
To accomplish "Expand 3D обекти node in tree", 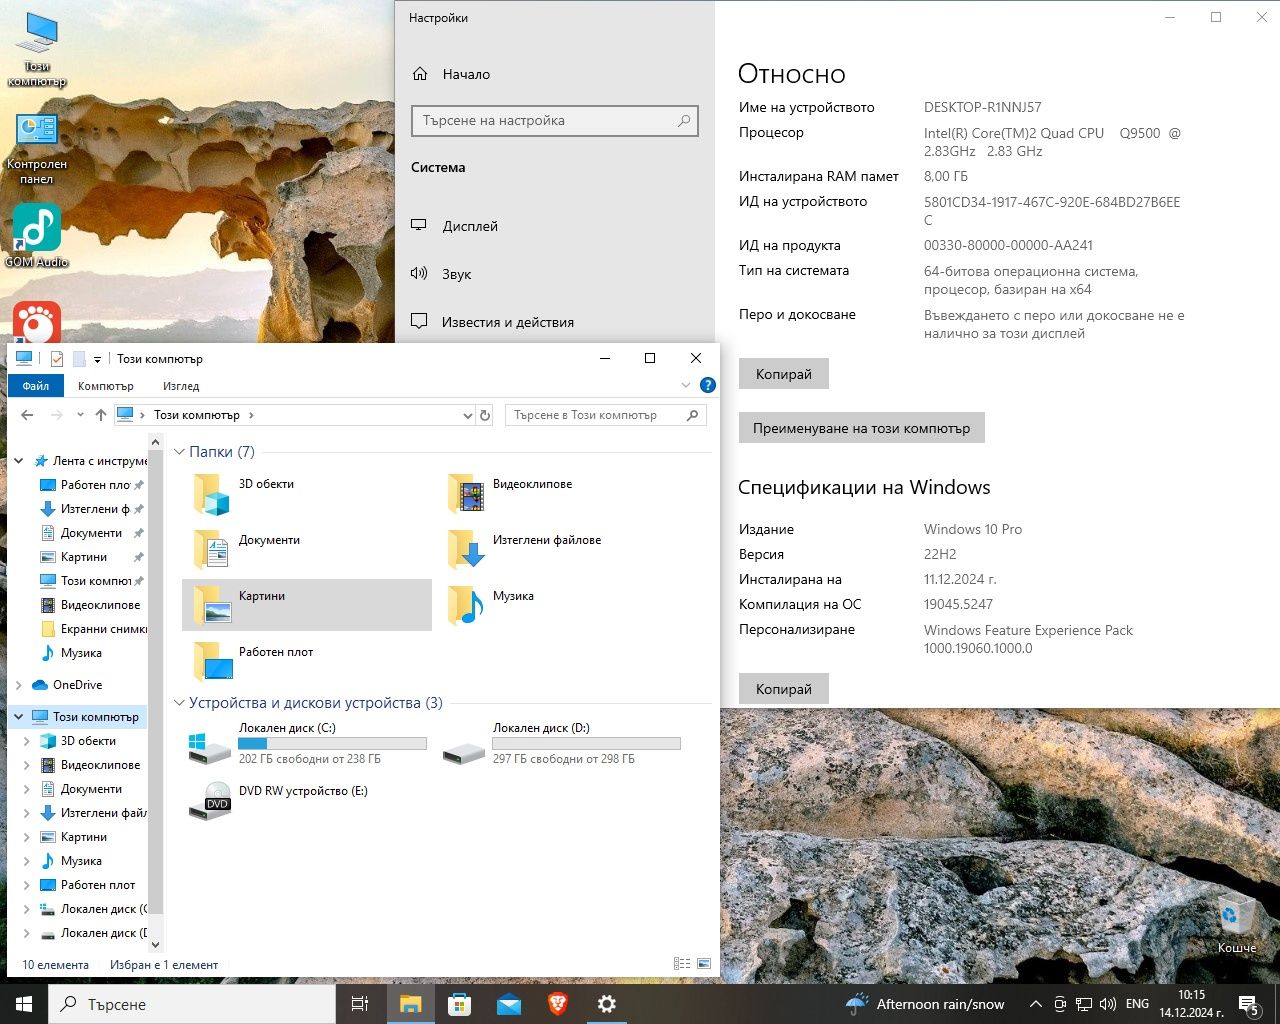I will click(27, 741).
